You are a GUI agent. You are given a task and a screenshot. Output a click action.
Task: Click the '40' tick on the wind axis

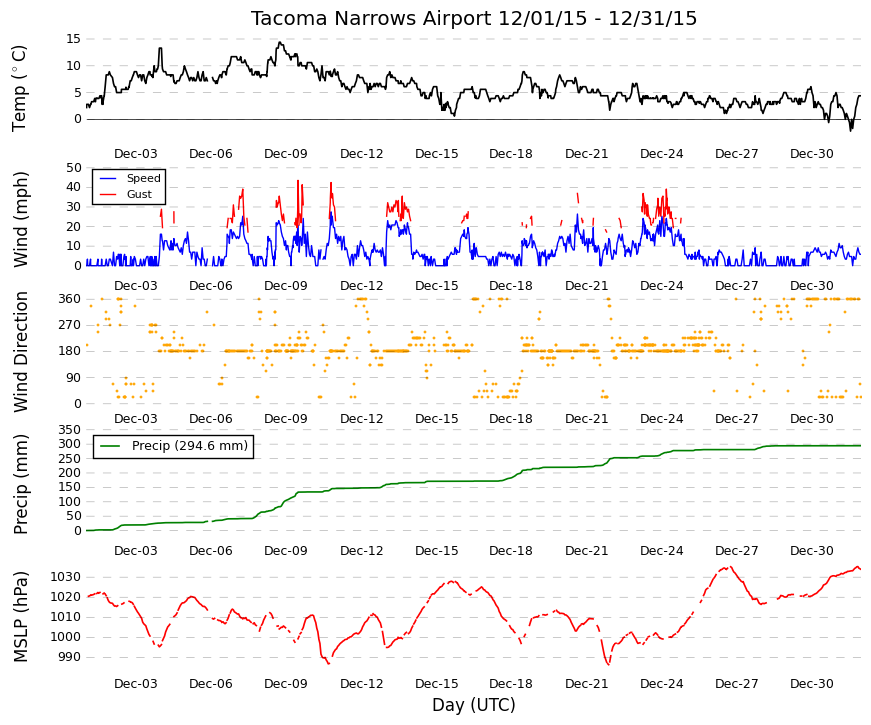pyautogui.click(x=73, y=187)
